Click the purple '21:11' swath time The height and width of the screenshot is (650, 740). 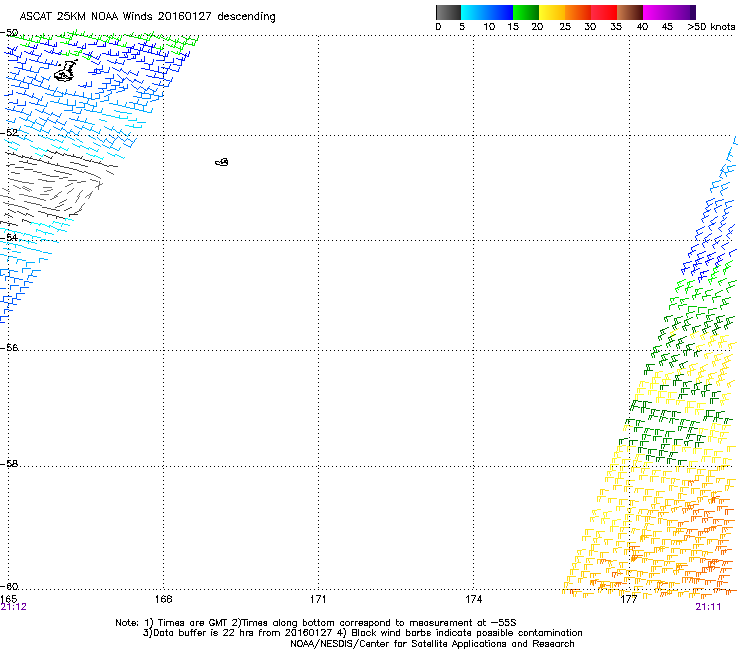(708, 607)
